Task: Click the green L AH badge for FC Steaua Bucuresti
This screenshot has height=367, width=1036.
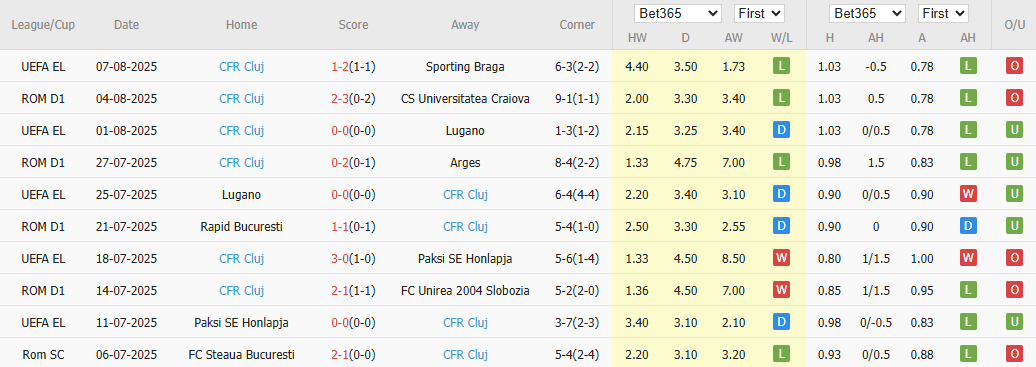Action: click(x=968, y=354)
